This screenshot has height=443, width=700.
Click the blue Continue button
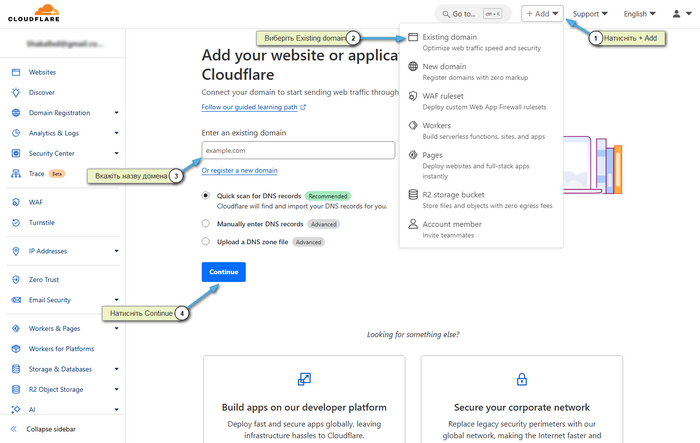tap(224, 272)
